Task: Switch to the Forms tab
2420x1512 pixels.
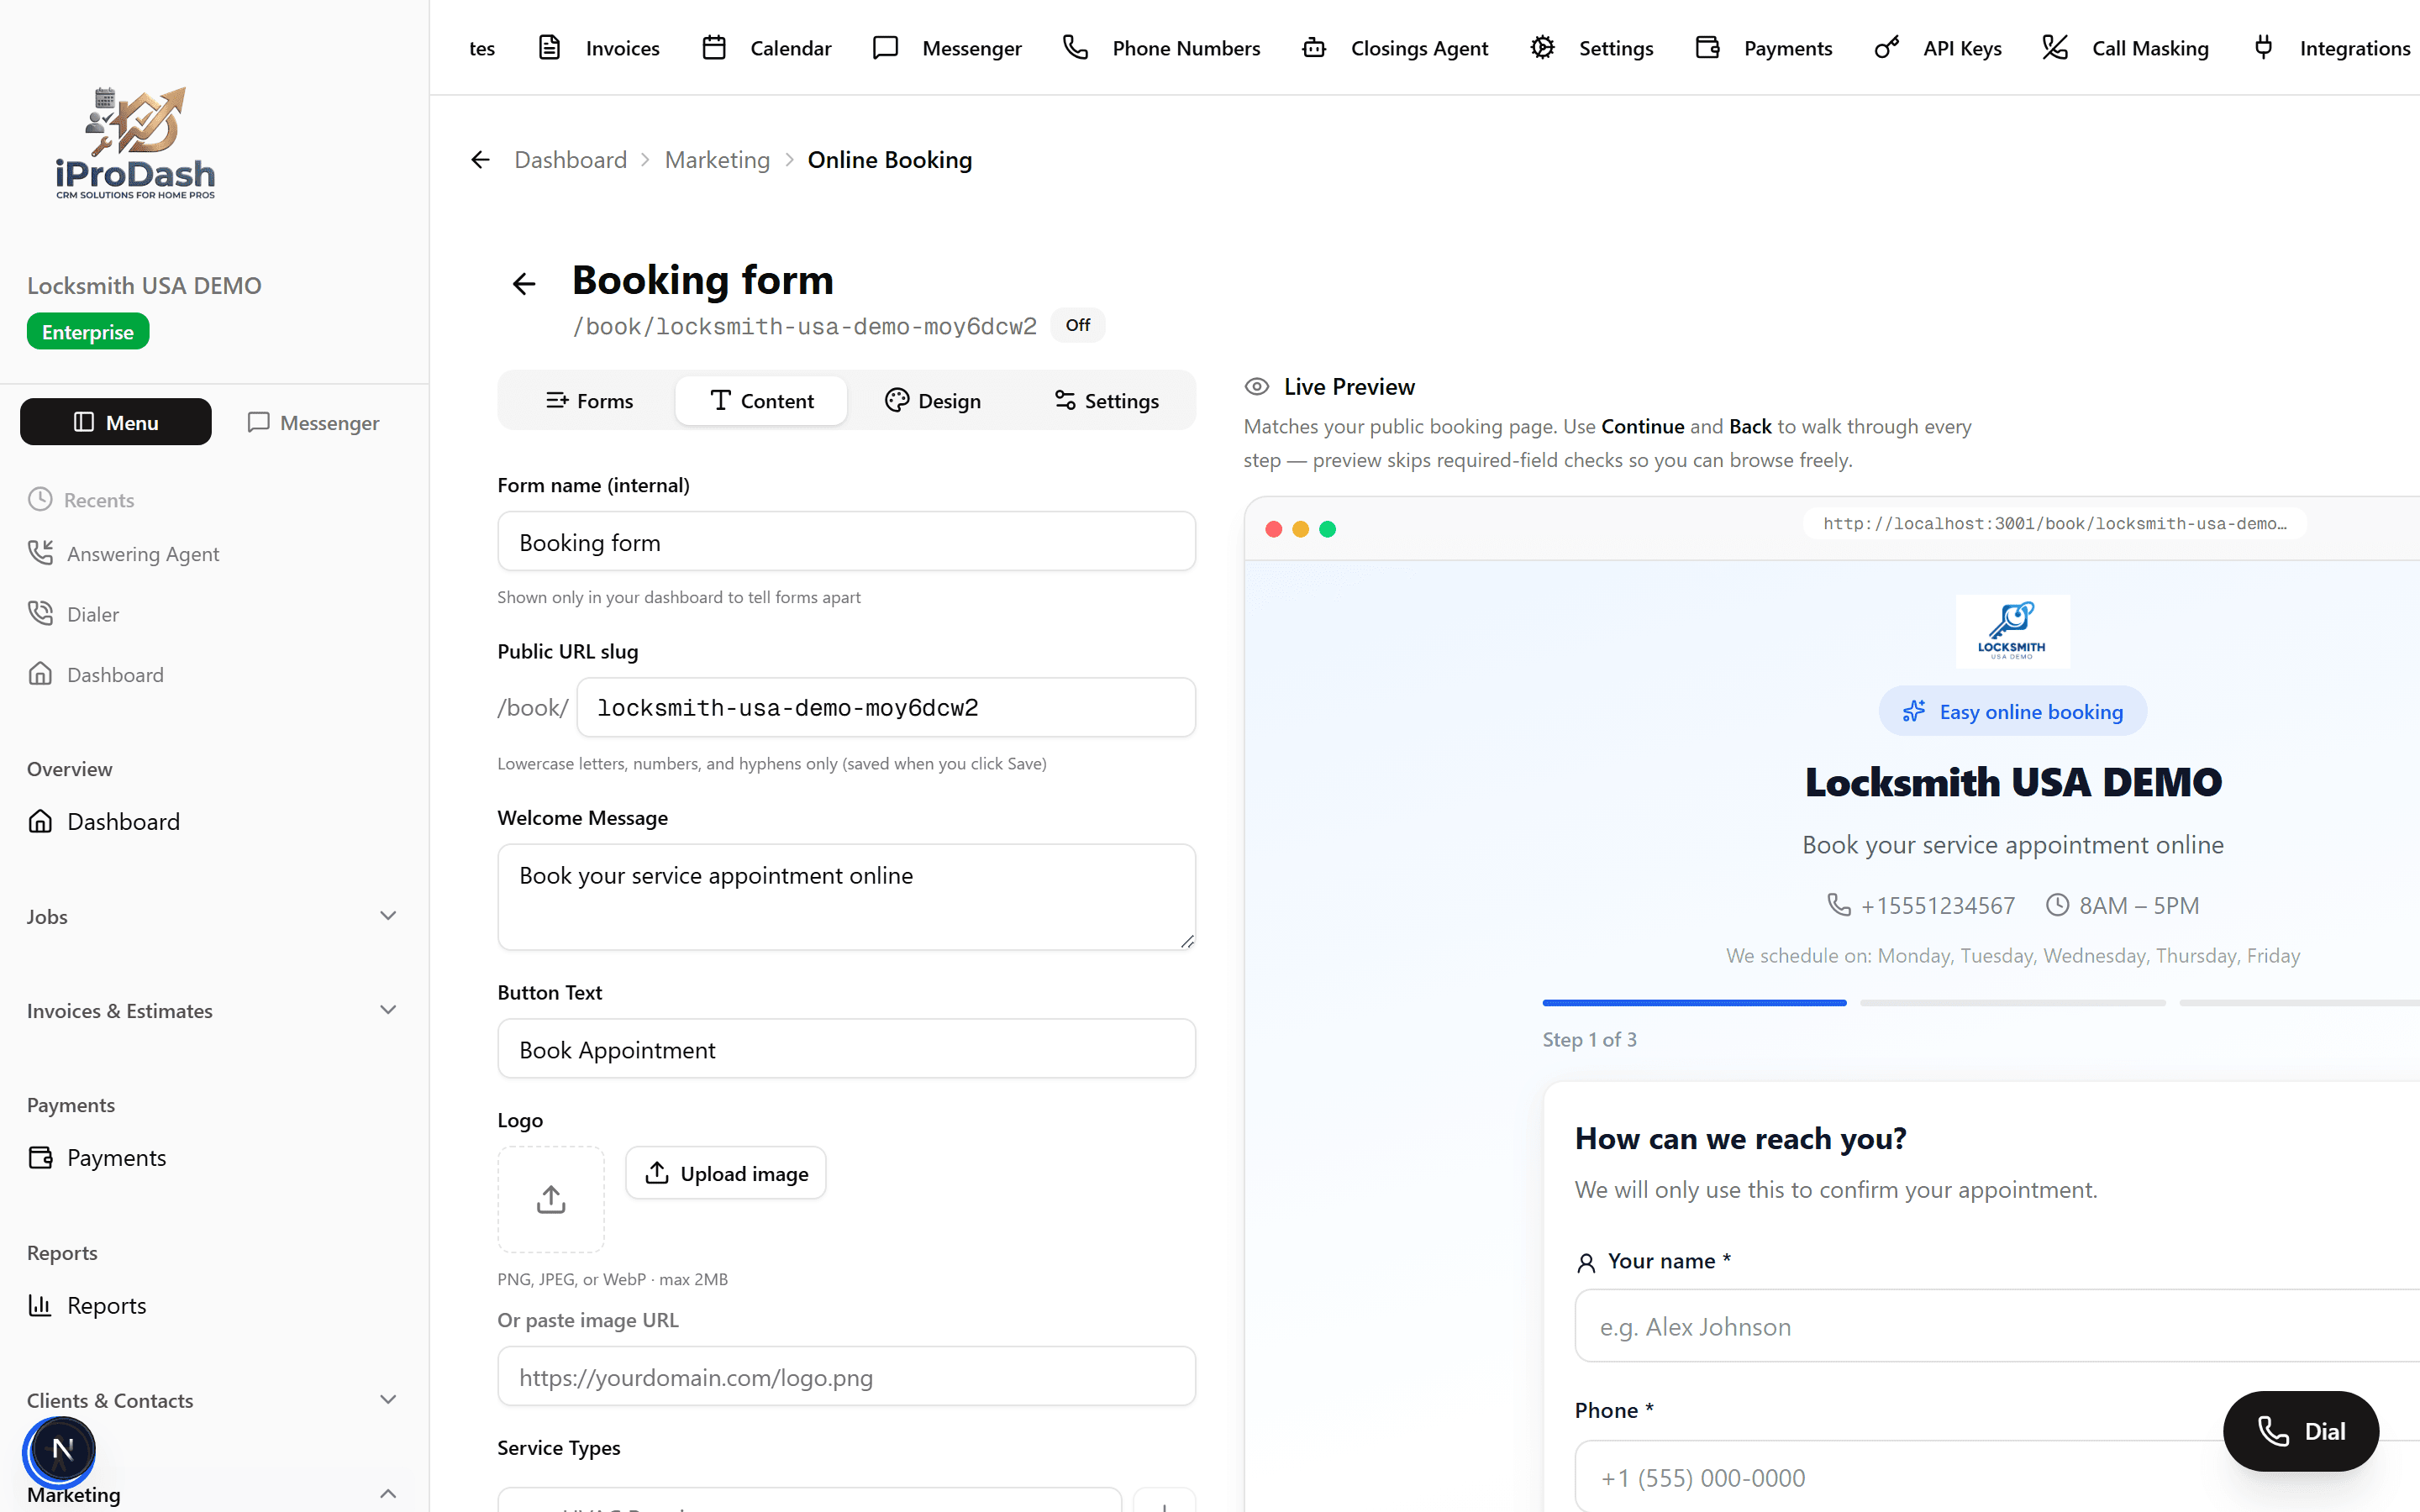Action: pos(590,400)
